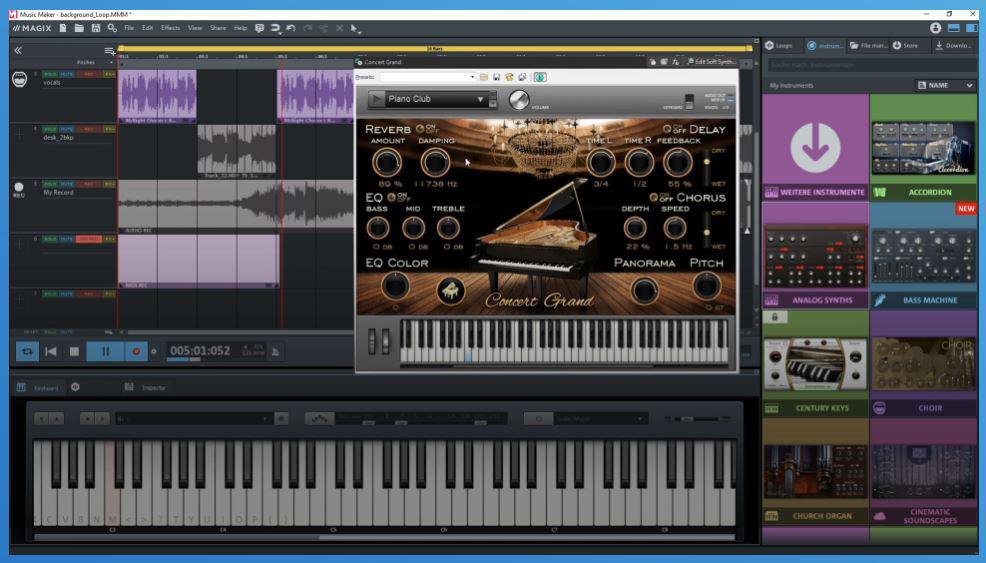Viewport: 986px width, 563px height.
Task: Open a project with the folder icon
Action: [79, 28]
